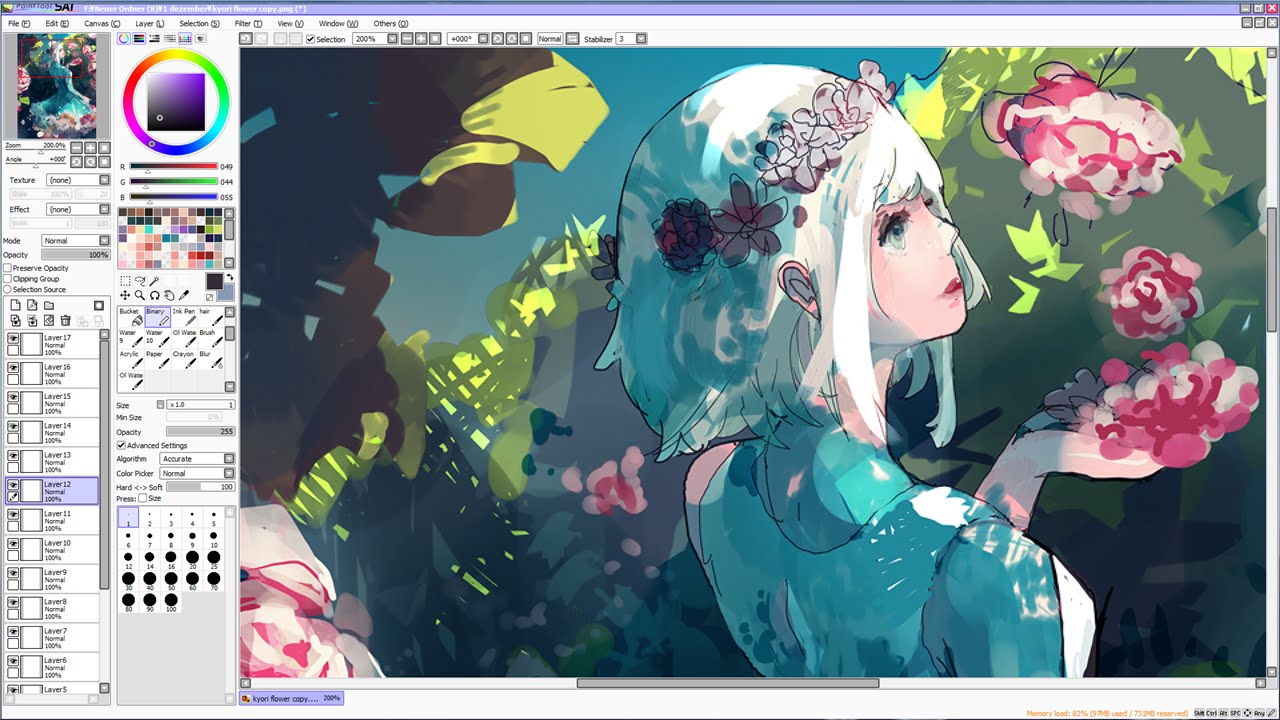Screen dimensions: 1280x720
Task: Create a new layer folder
Action: [x=49, y=305]
